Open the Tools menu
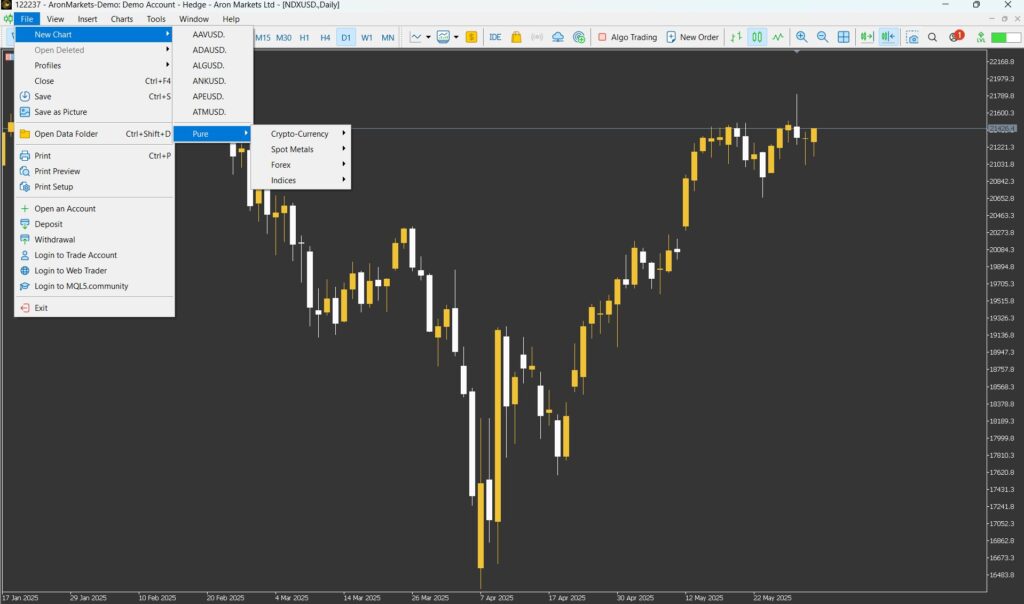Image resolution: width=1024 pixels, height=604 pixels. tap(156, 19)
